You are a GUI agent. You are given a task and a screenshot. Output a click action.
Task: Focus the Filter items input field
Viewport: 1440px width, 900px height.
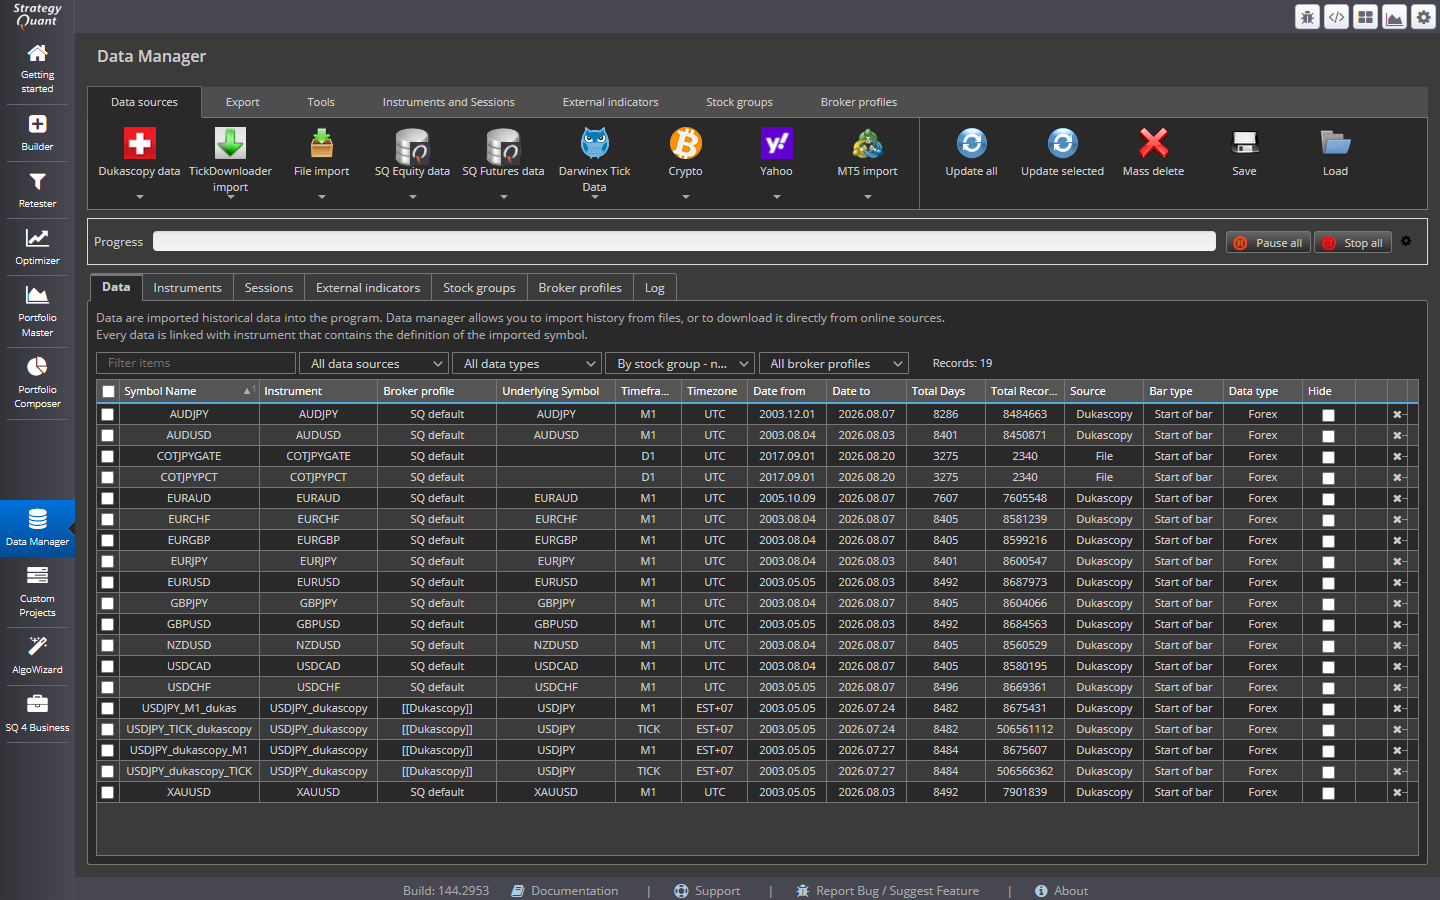coord(196,363)
